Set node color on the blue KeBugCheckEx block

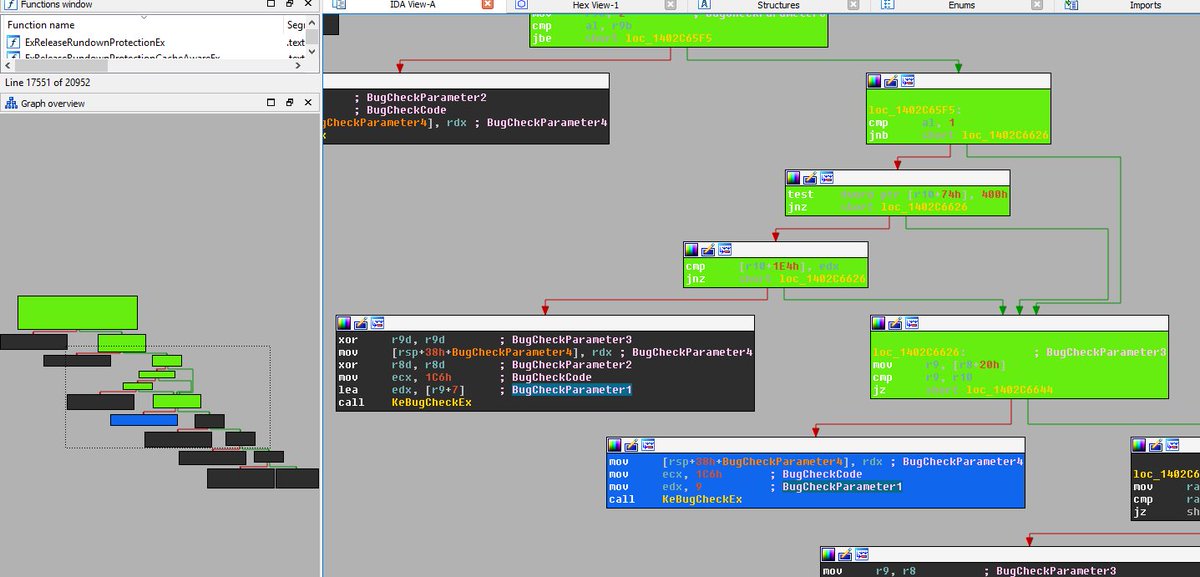tap(615, 445)
